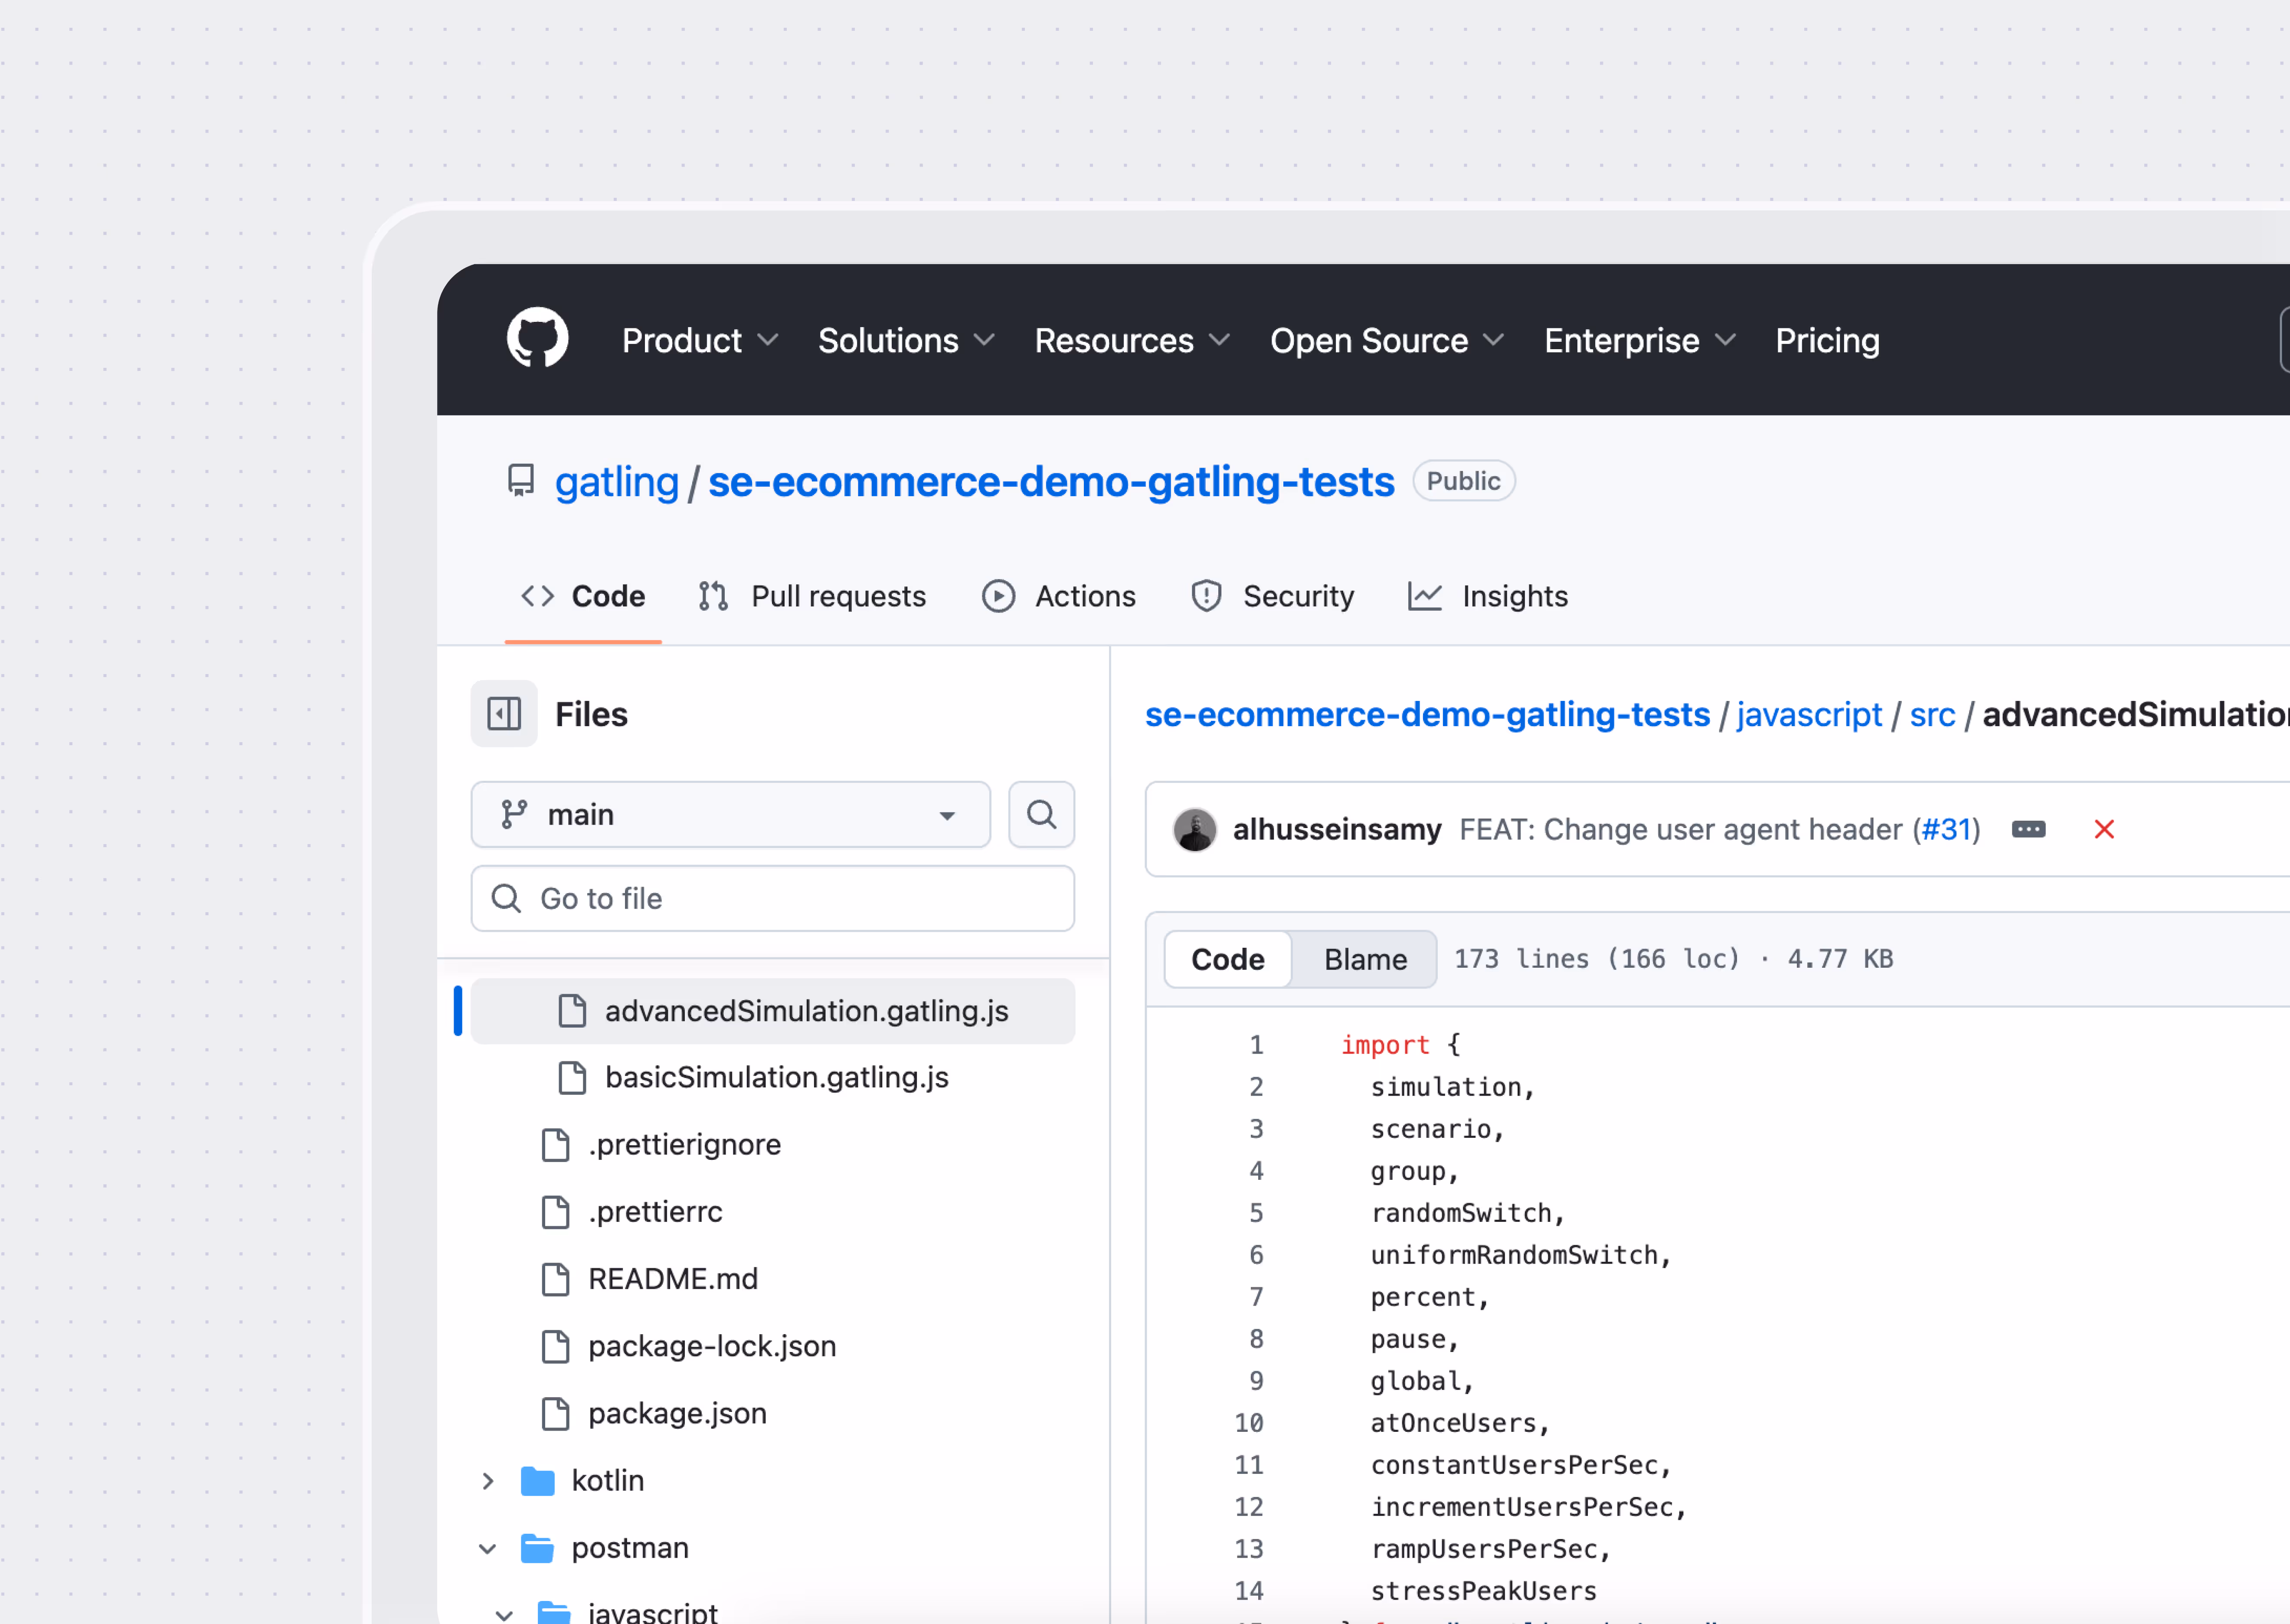Go to the Actions tab
Screen dimensions: 2290x1624
[1059, 597]
